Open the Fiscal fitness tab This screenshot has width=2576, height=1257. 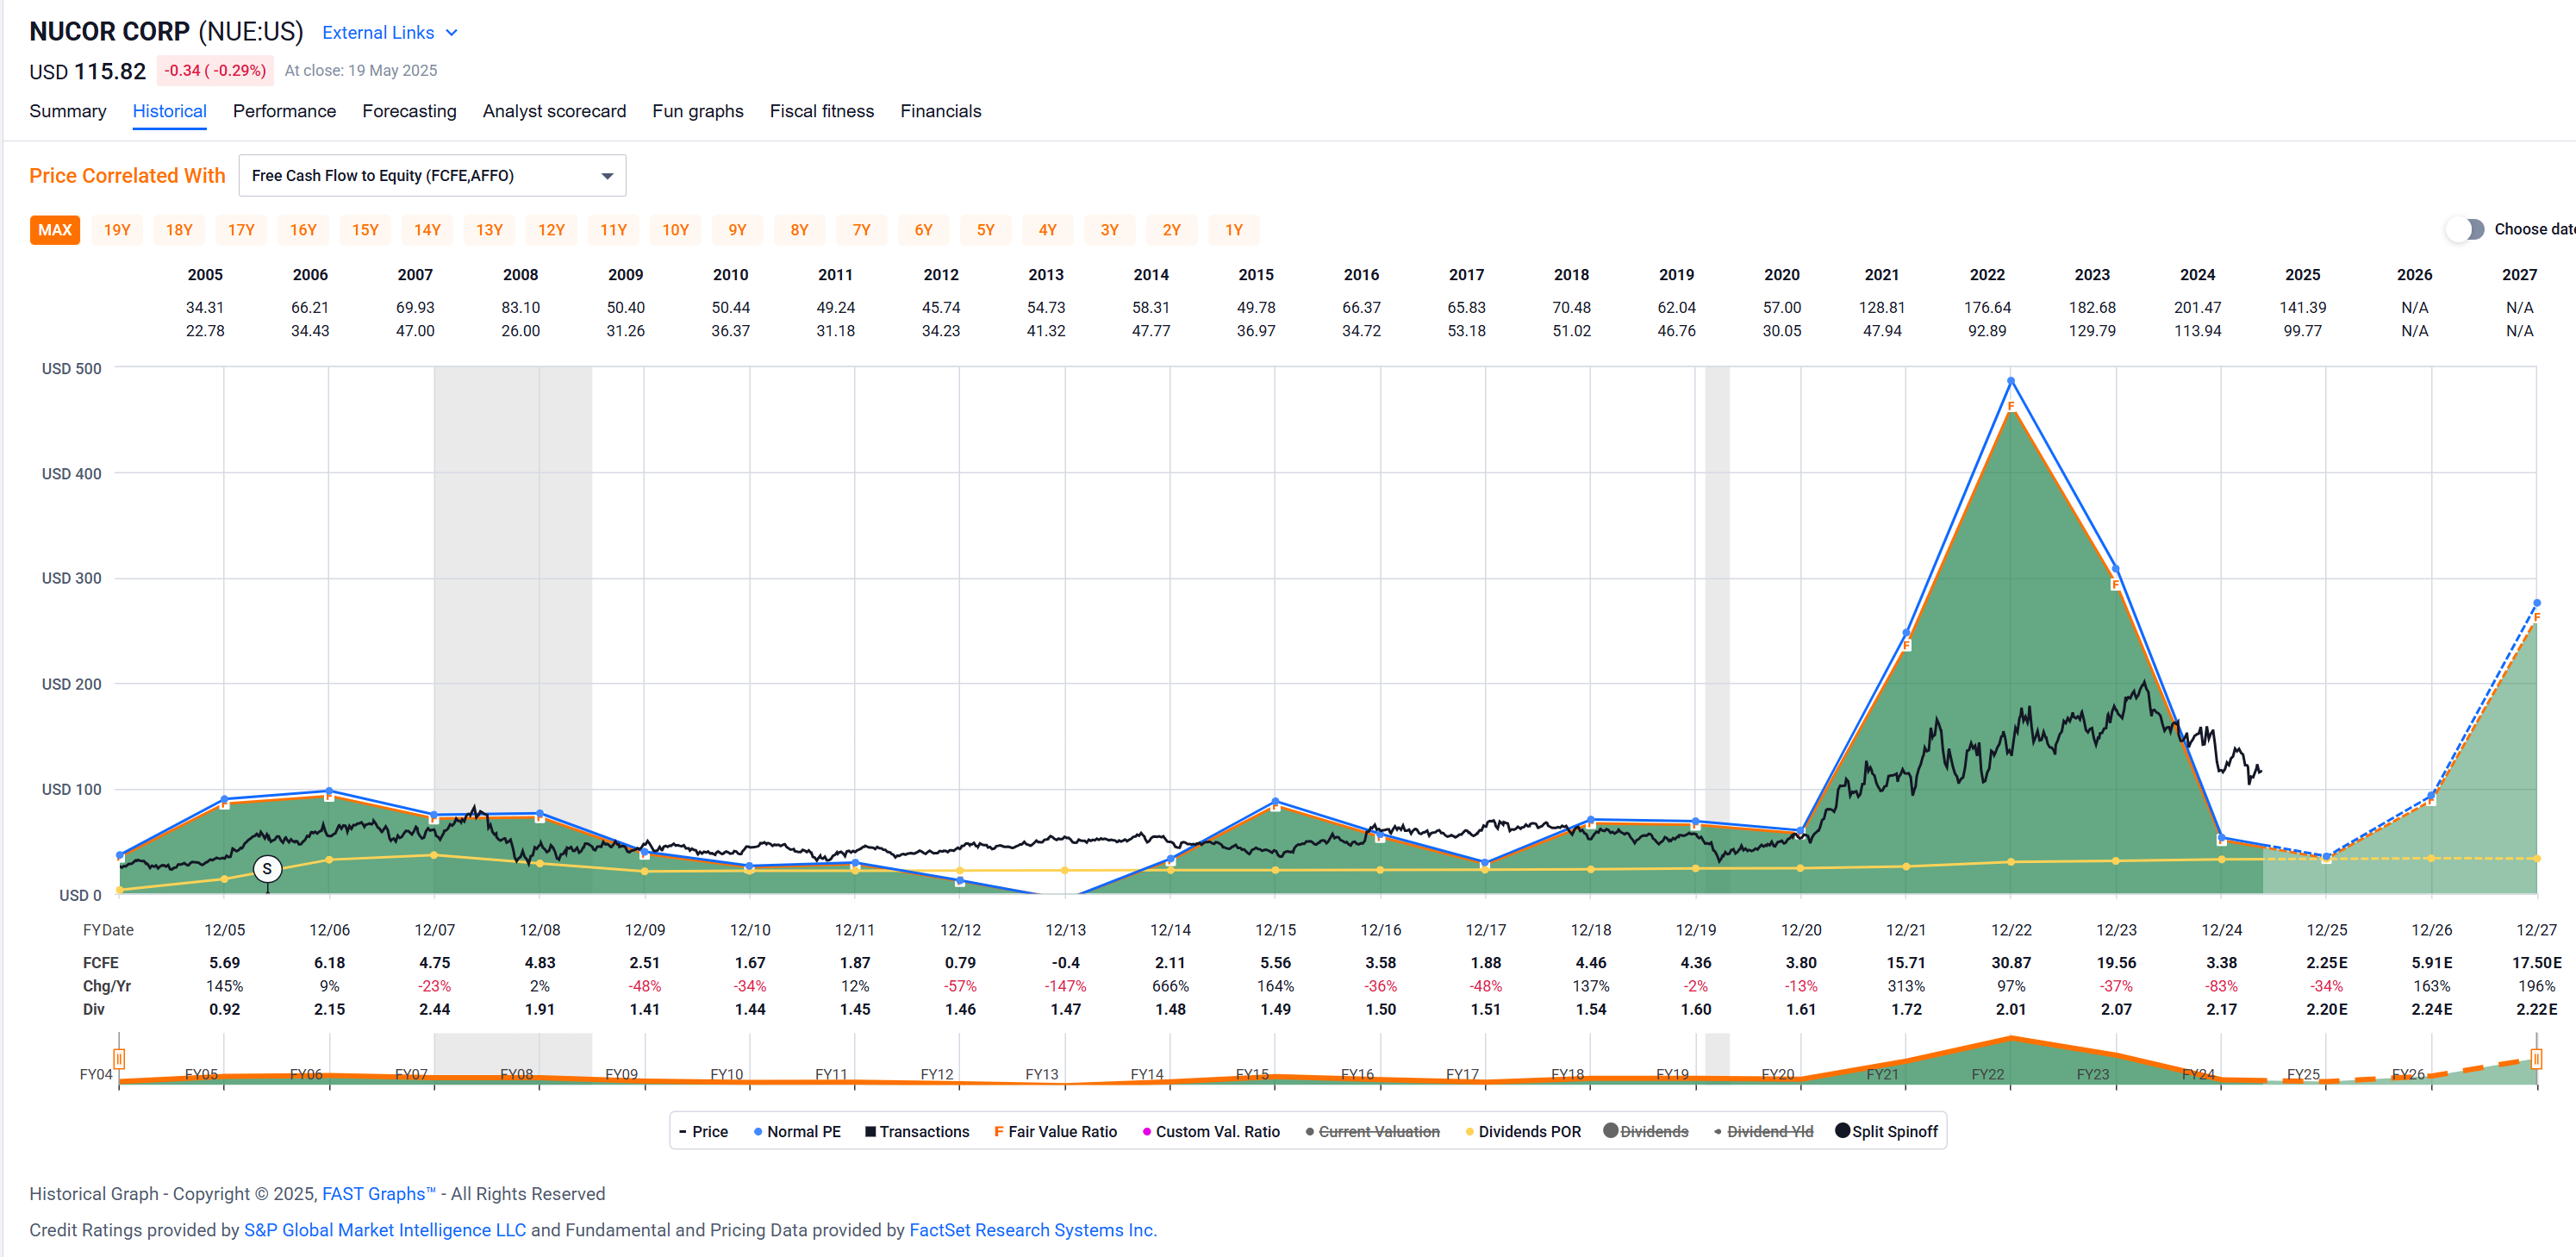(821, 111)
